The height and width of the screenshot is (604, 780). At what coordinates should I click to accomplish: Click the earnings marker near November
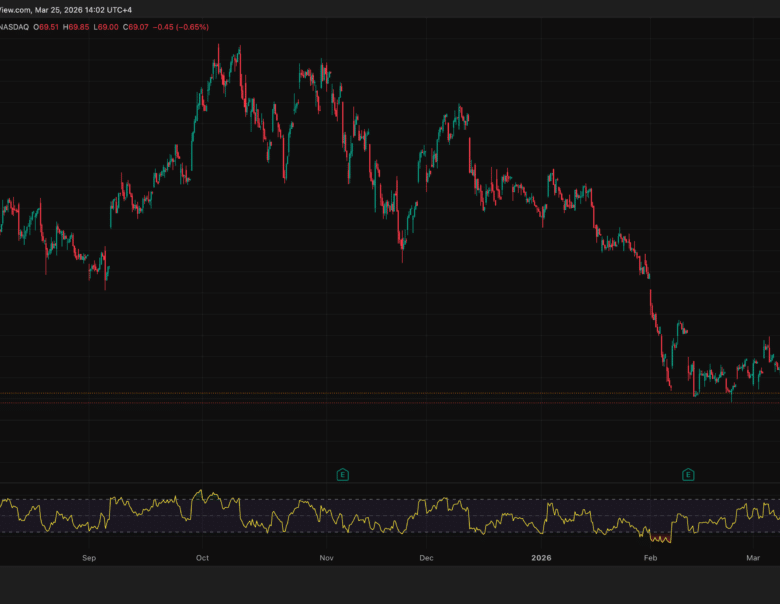342,474
